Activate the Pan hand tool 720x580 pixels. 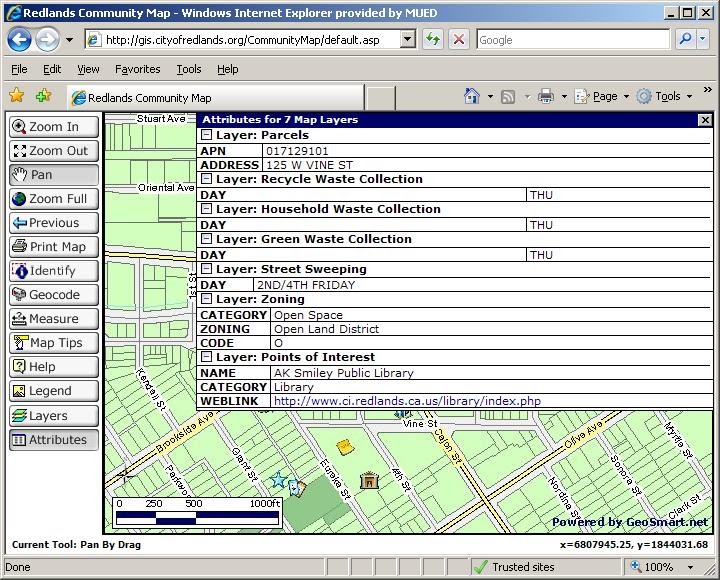pos(54,175)
